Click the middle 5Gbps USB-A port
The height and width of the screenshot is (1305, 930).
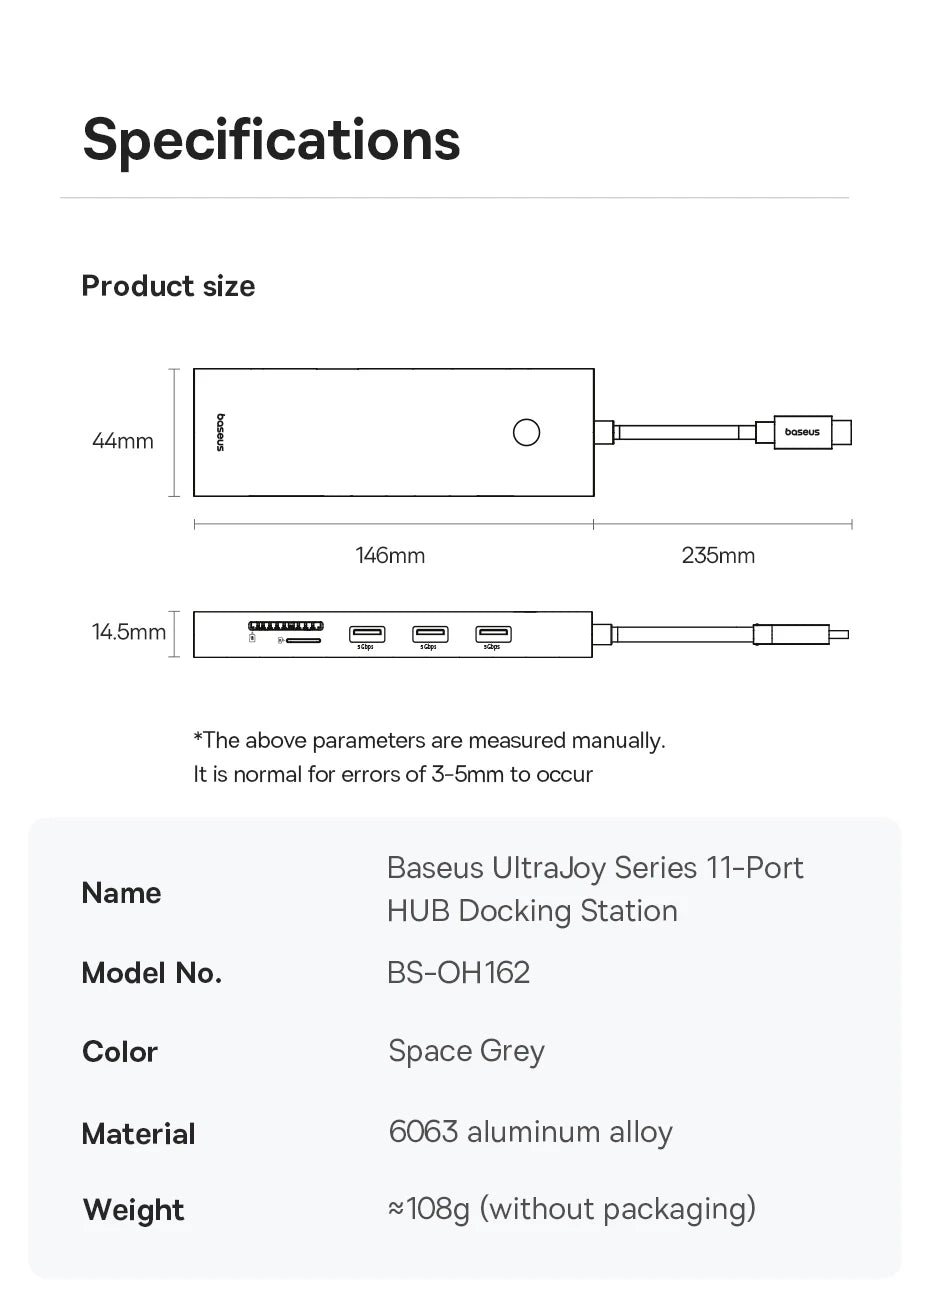430,633
